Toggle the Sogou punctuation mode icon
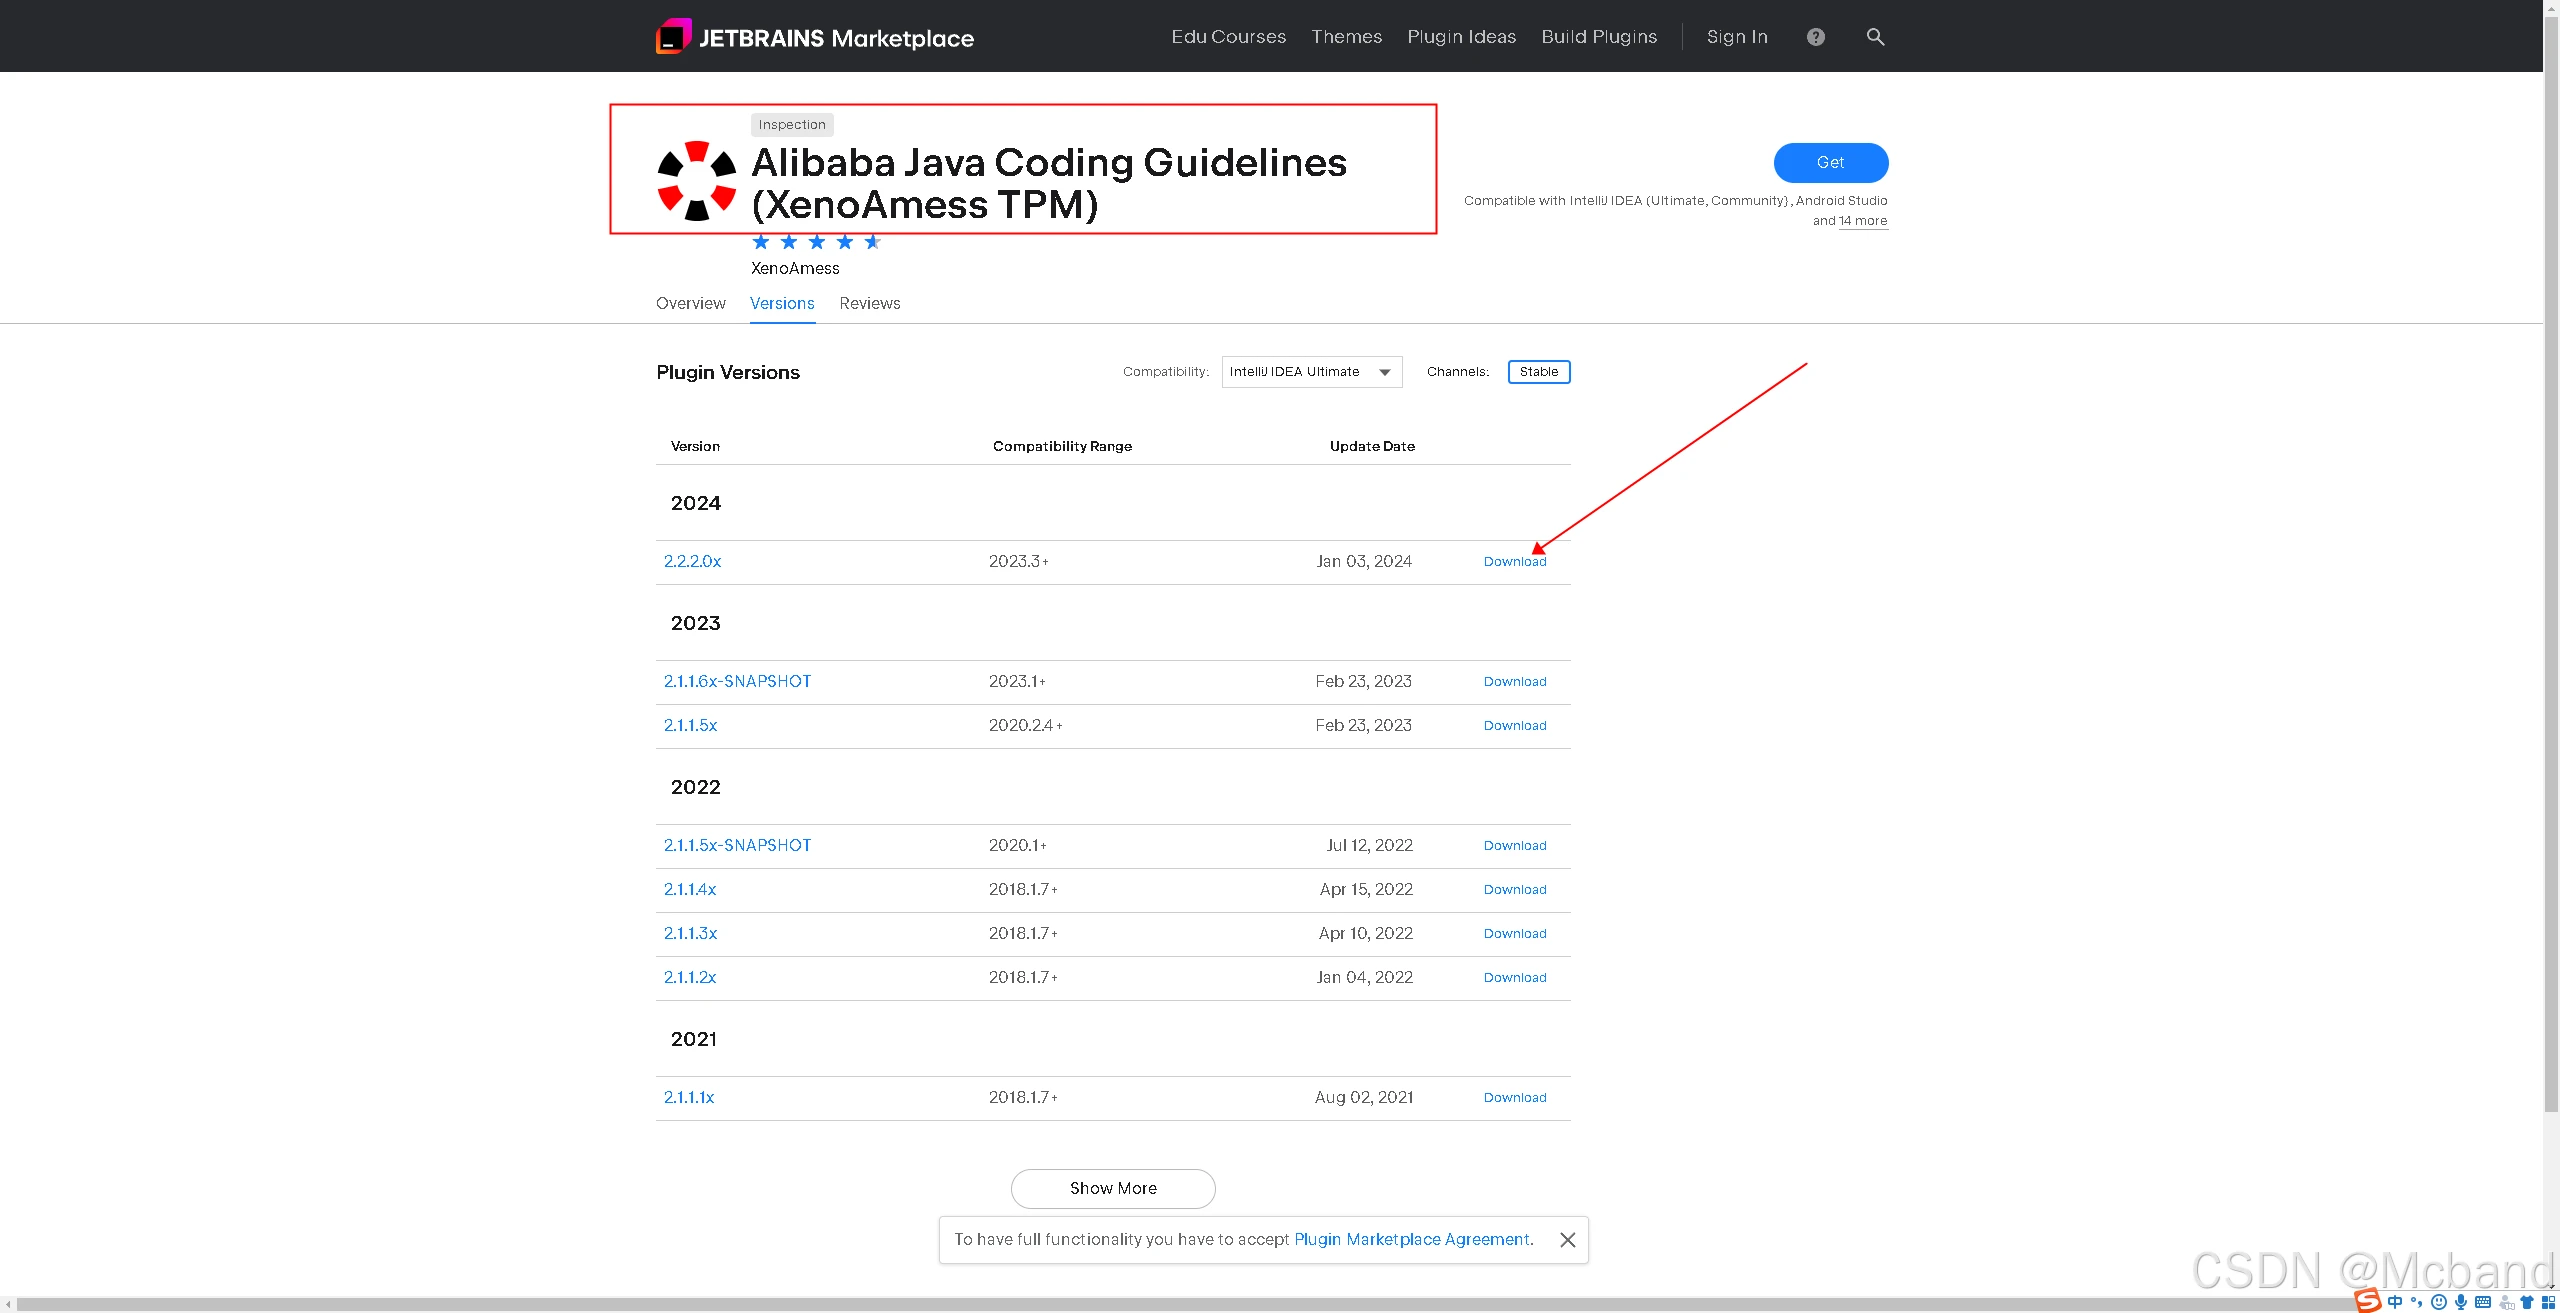Image resolution: width=2560 pixels, height=1313 pixels. coord(2416,1302)
